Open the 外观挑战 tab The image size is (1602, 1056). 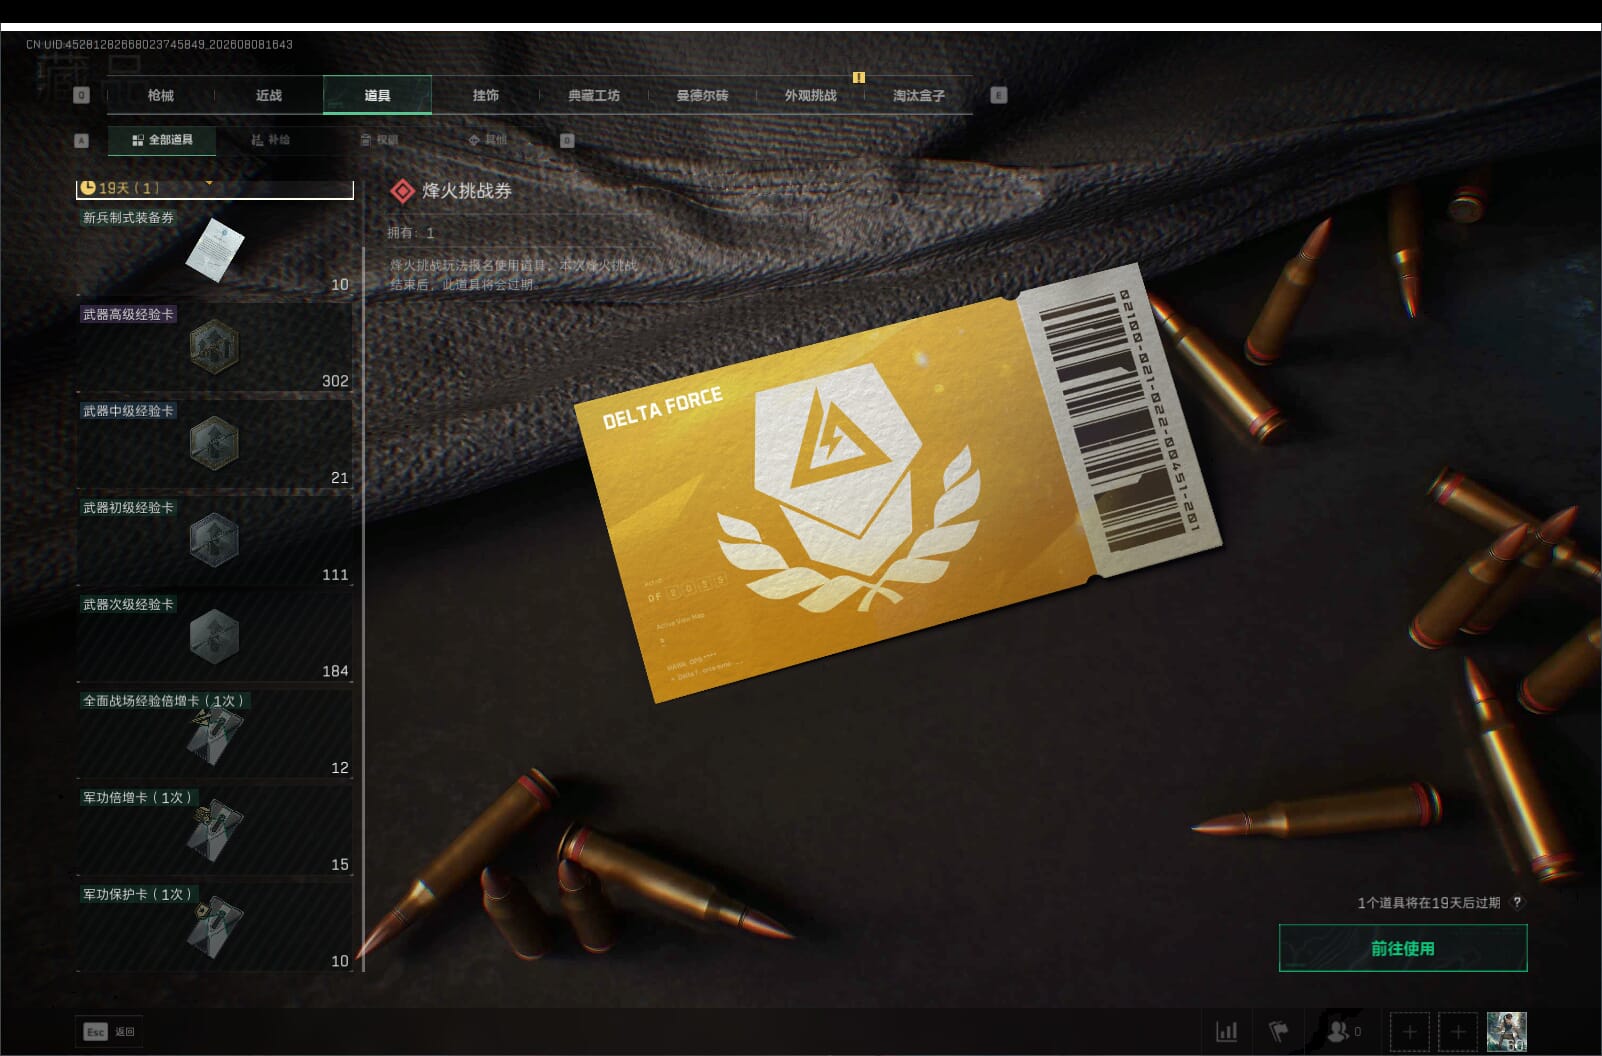click(x=810, y=95)
